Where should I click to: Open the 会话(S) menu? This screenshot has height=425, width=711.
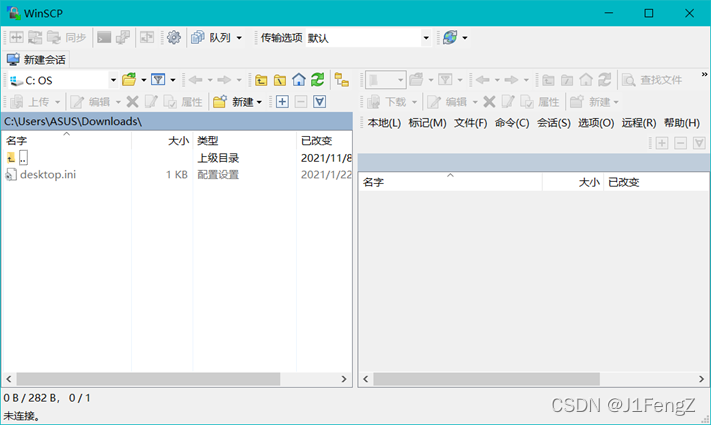[554, 123]
